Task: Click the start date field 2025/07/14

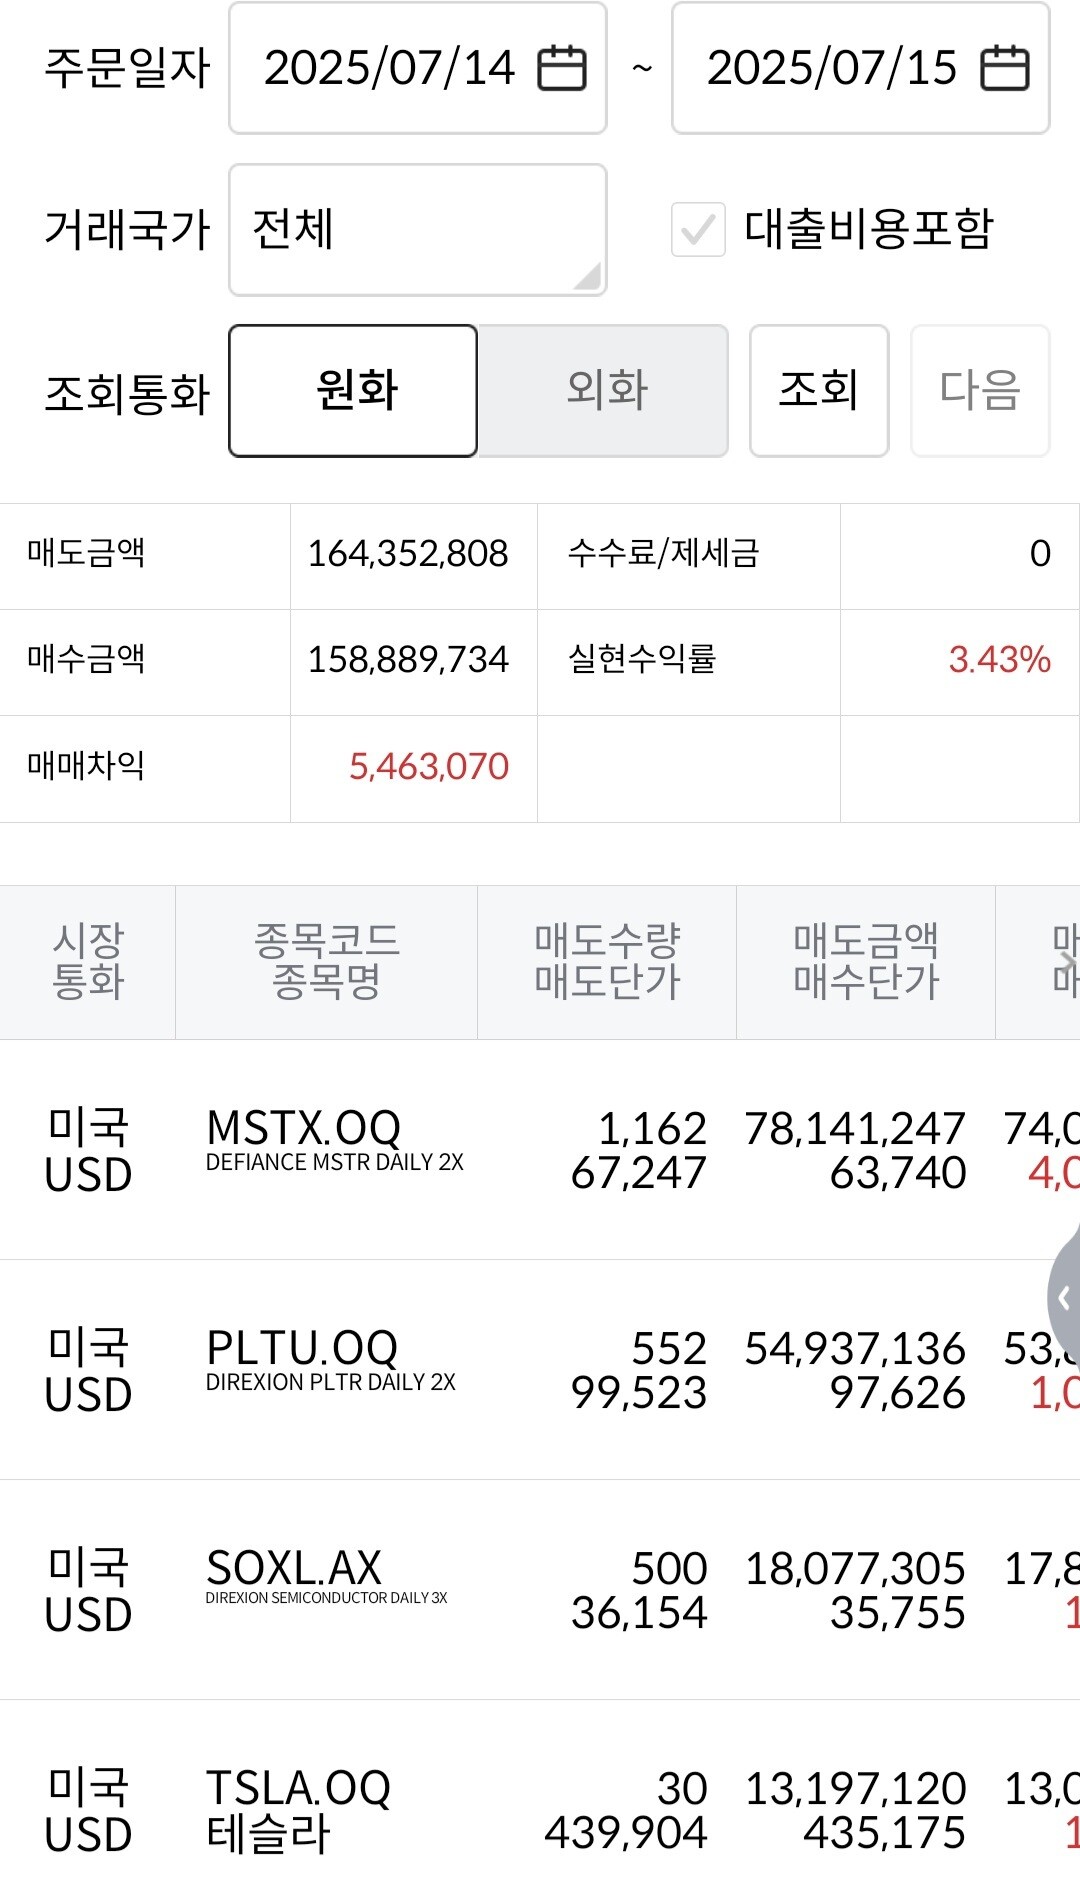Action: click(390, 68)
